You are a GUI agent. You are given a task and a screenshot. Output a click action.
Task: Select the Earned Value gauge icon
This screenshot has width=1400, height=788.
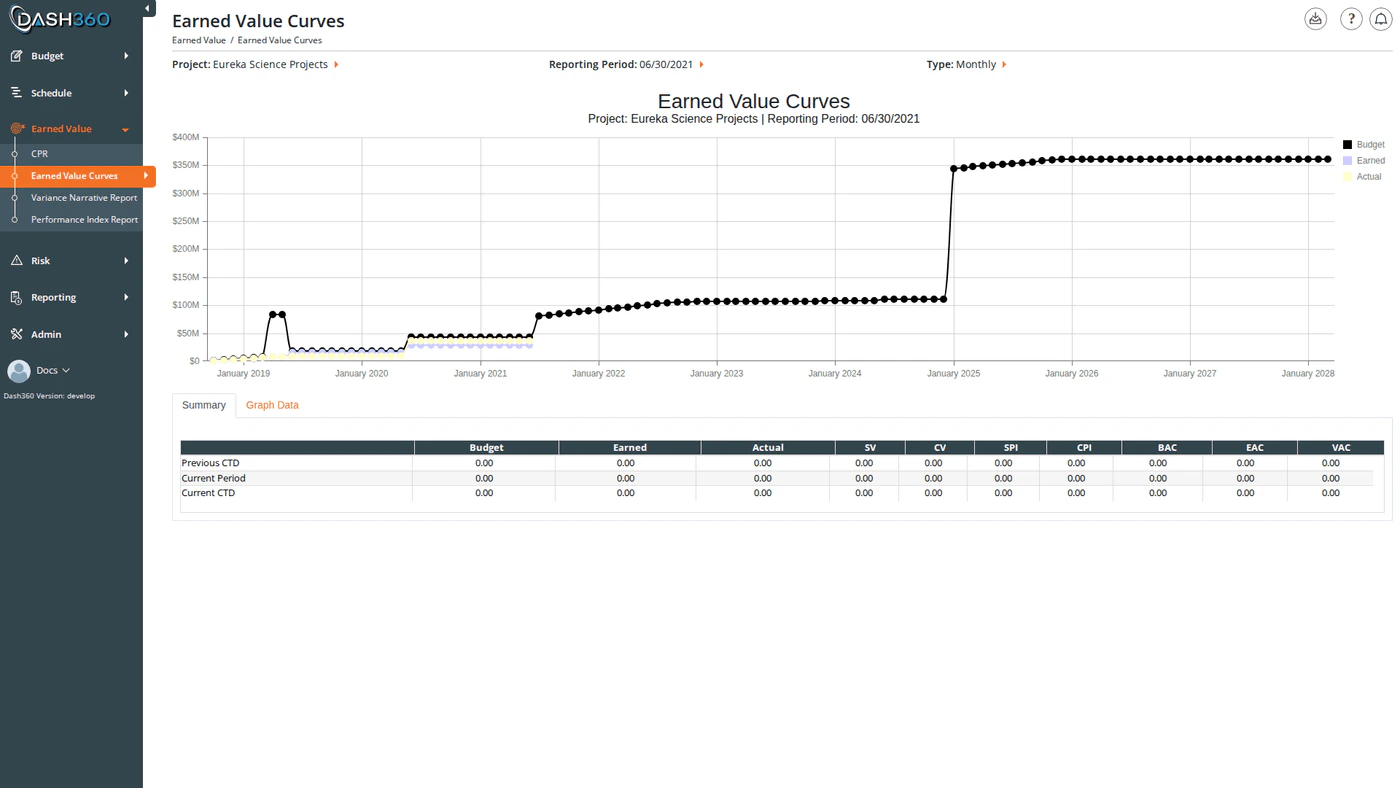point(15,128)
